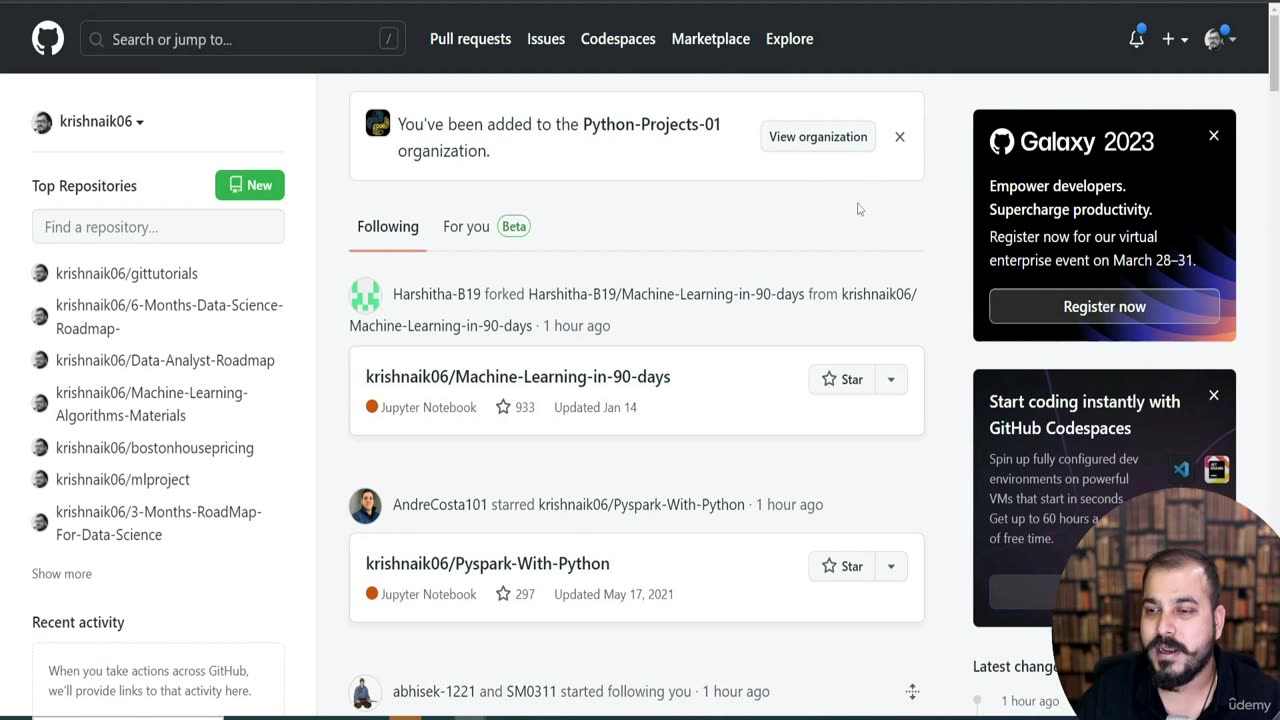Create a new repository with New button
The width and height of the screenshot is (1280, 720).
[250, 185]
